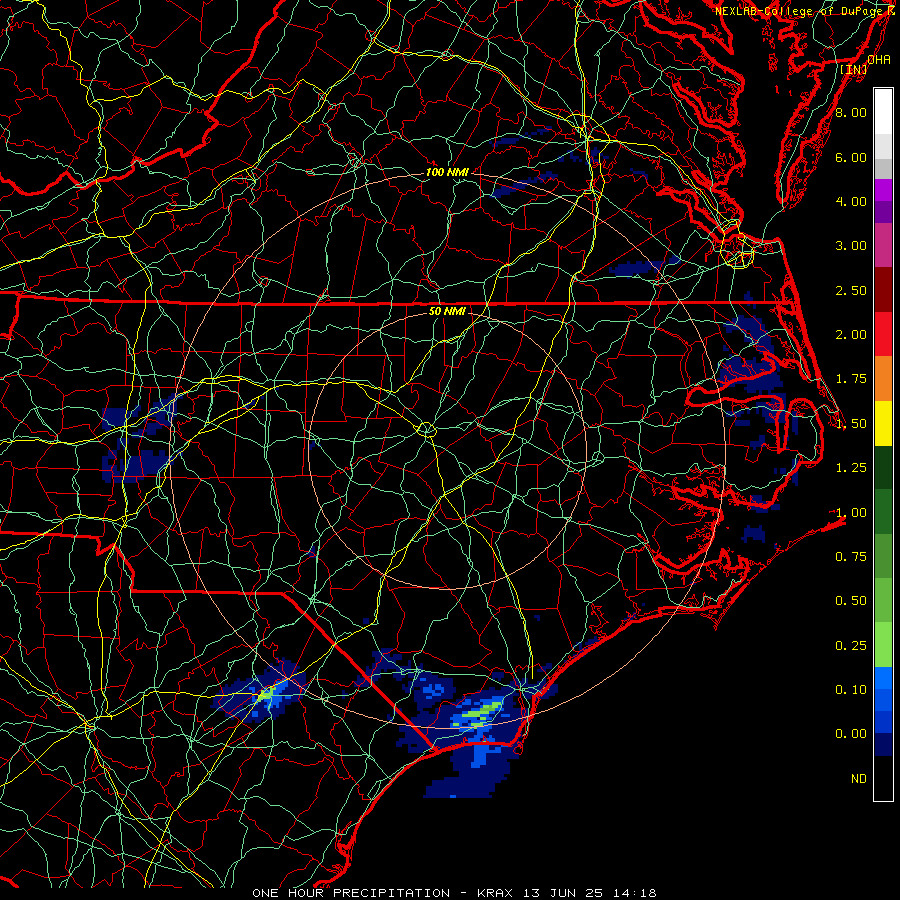Screen dimensions: 900x900
Task: Click the 2.00 legend value
Action: point(851,335)
